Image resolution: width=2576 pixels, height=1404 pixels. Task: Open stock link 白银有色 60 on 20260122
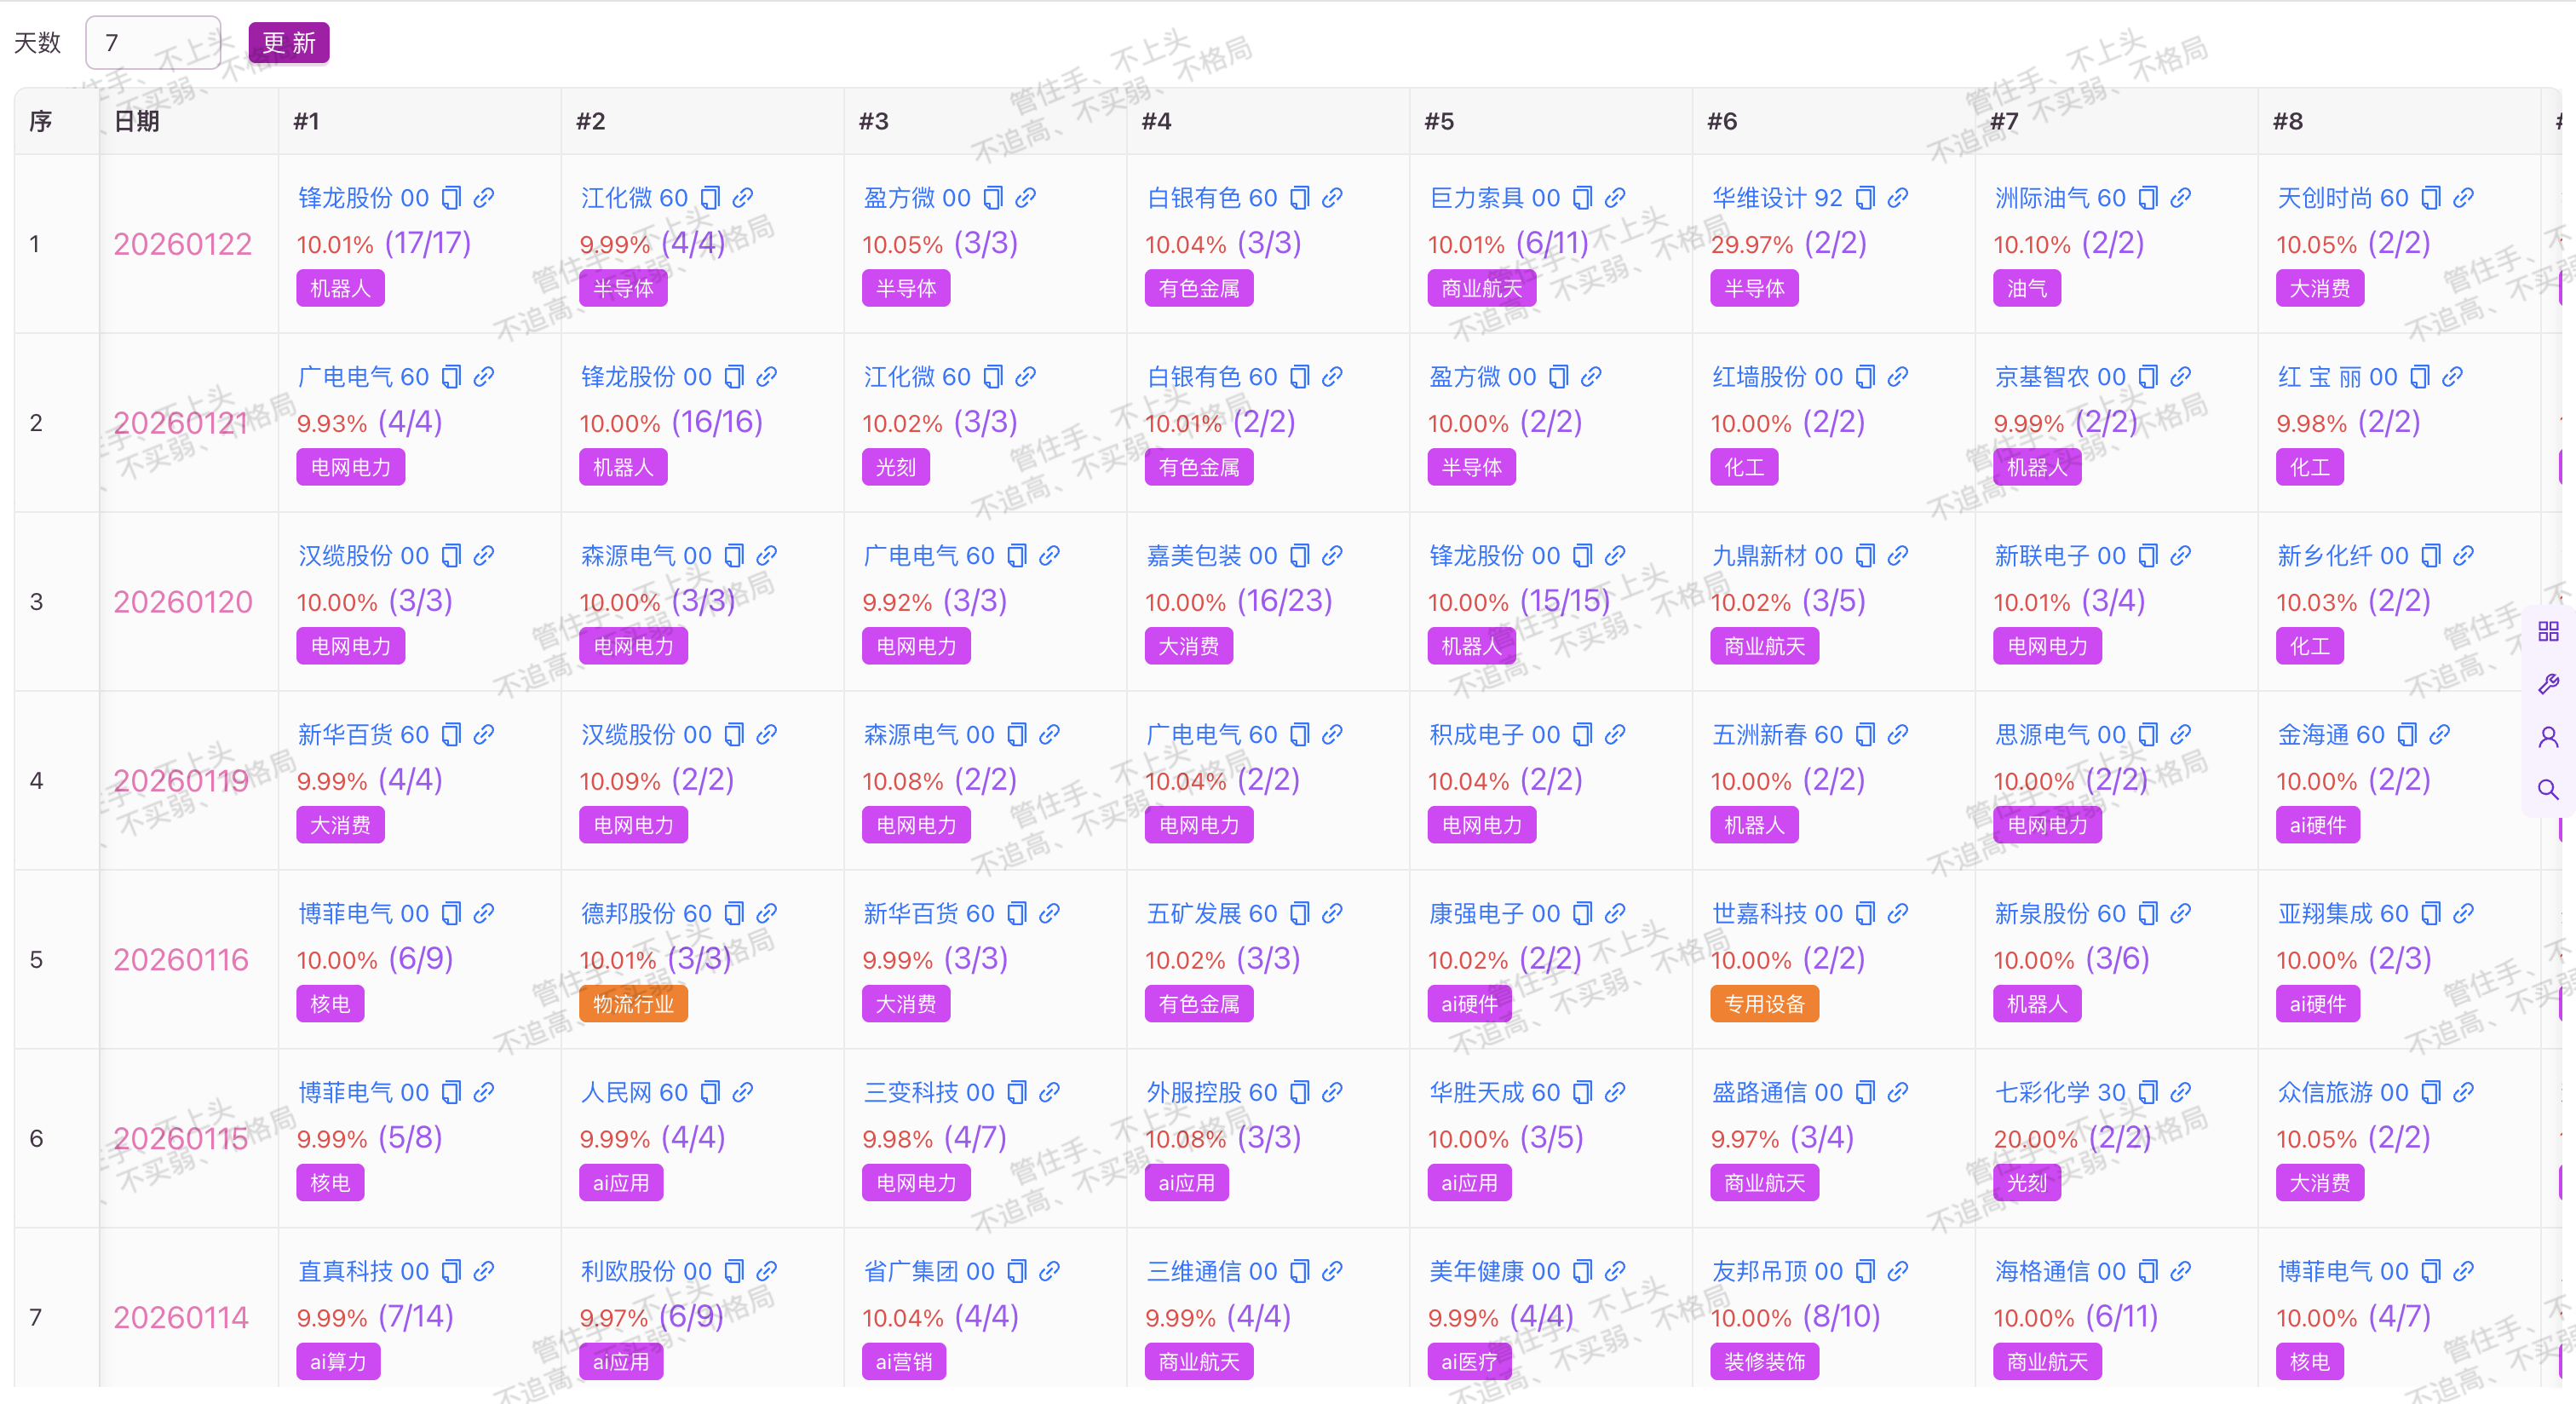(1211, 198)
